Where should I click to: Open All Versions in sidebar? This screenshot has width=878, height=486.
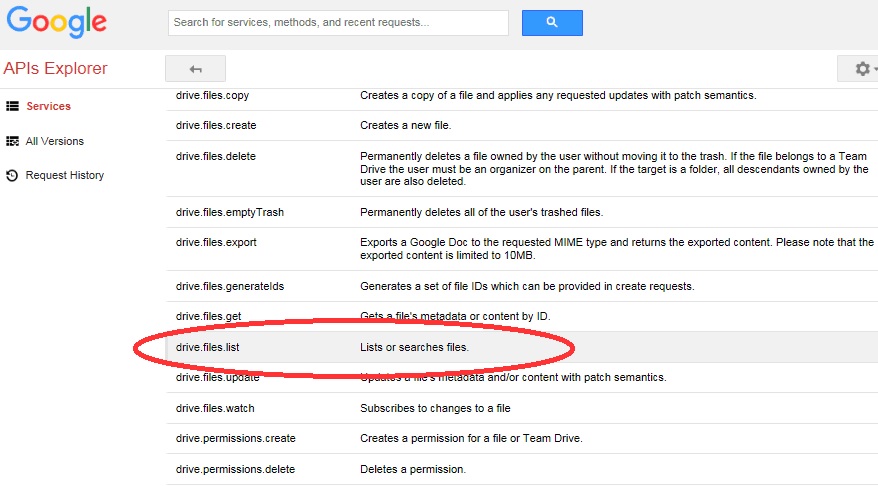(x=55, y=141)
